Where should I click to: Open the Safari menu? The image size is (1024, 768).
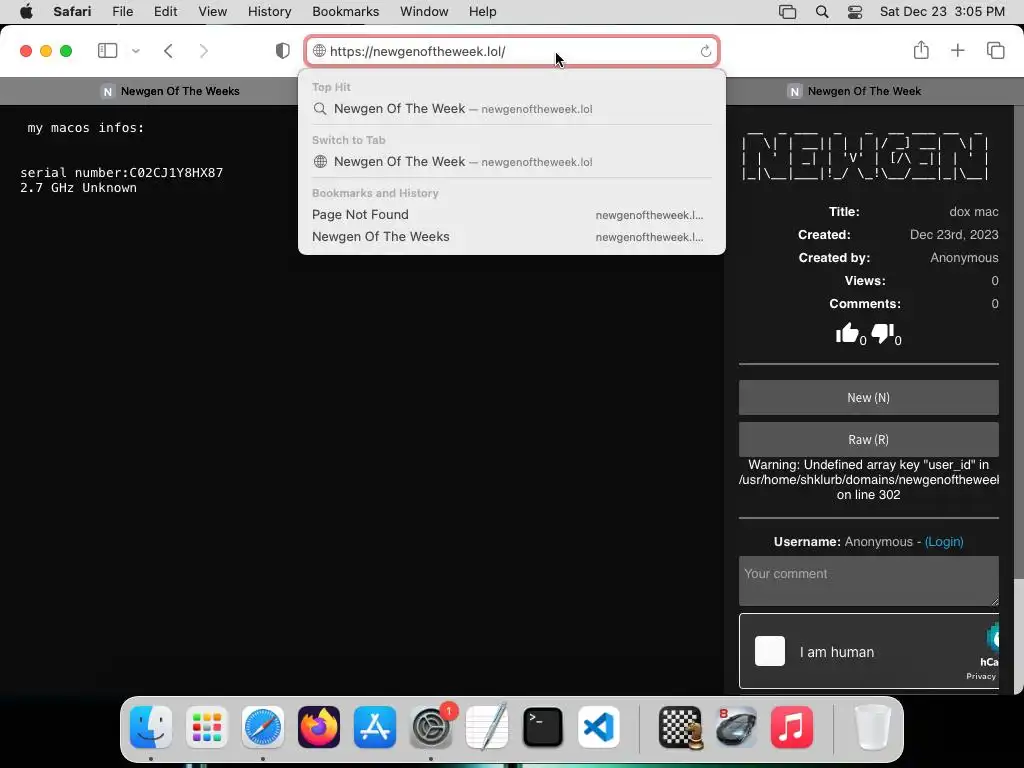(x=72, y=12)
